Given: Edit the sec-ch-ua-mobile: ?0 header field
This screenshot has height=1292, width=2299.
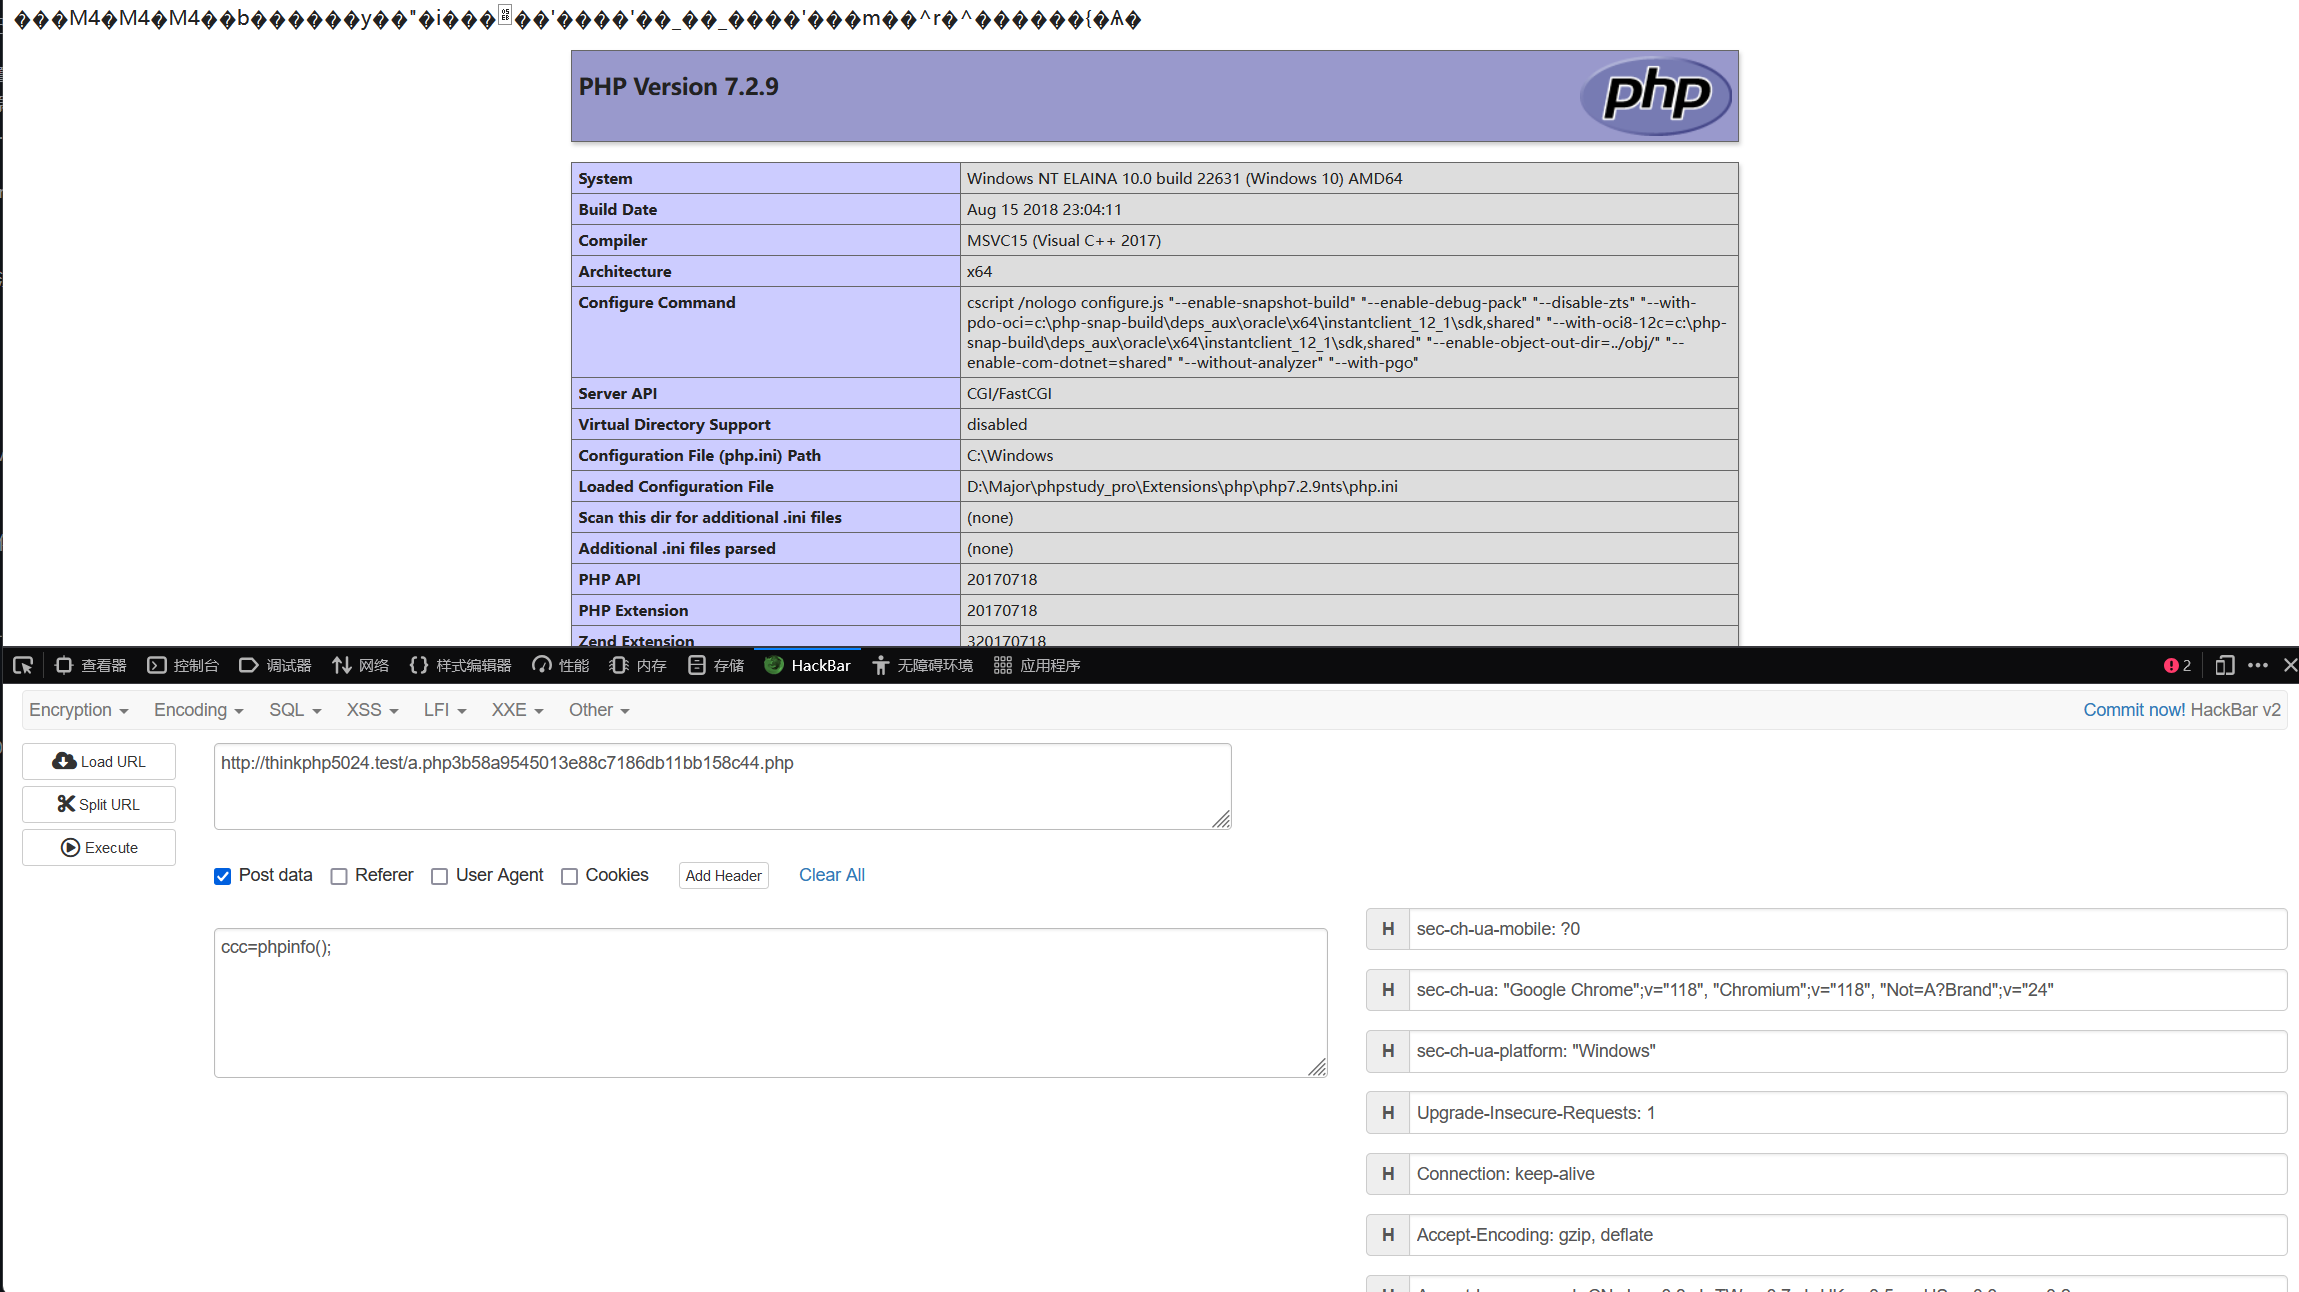Looking at the screenshot, I should [1848, 929].
